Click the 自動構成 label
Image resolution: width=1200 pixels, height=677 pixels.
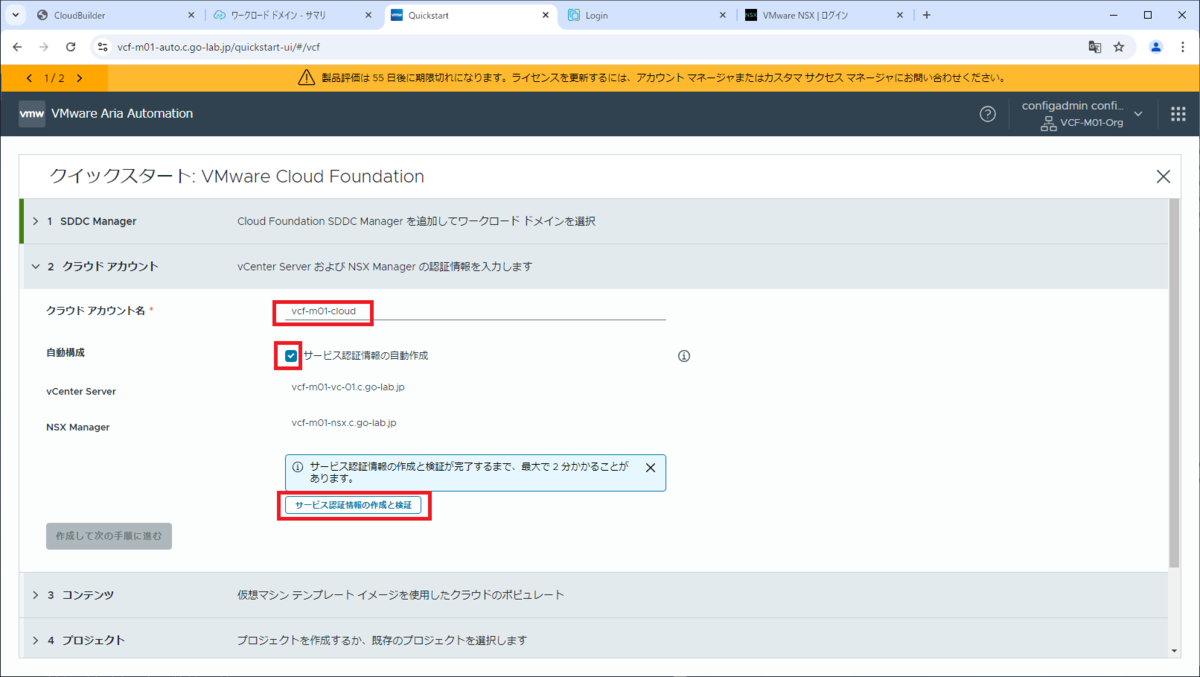(x=66, y=353)
